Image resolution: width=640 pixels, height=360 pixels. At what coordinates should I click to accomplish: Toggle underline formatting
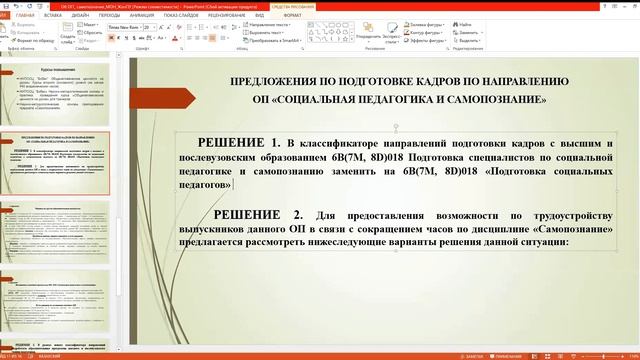click(x=126, y=38)
